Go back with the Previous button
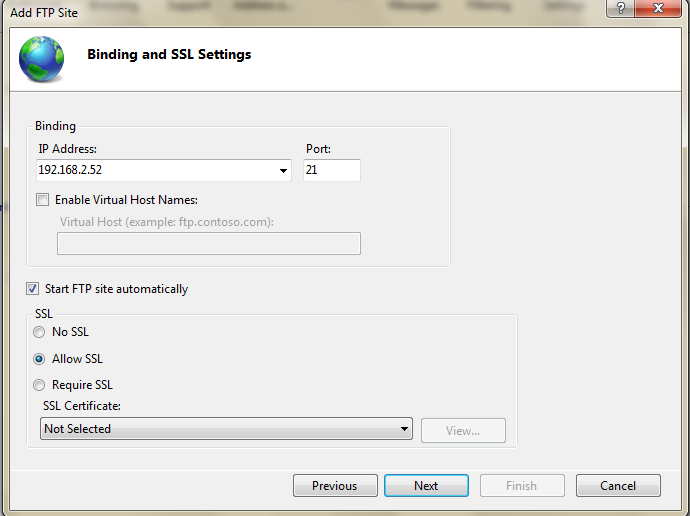The image size is (690, 516). (335, 486)
